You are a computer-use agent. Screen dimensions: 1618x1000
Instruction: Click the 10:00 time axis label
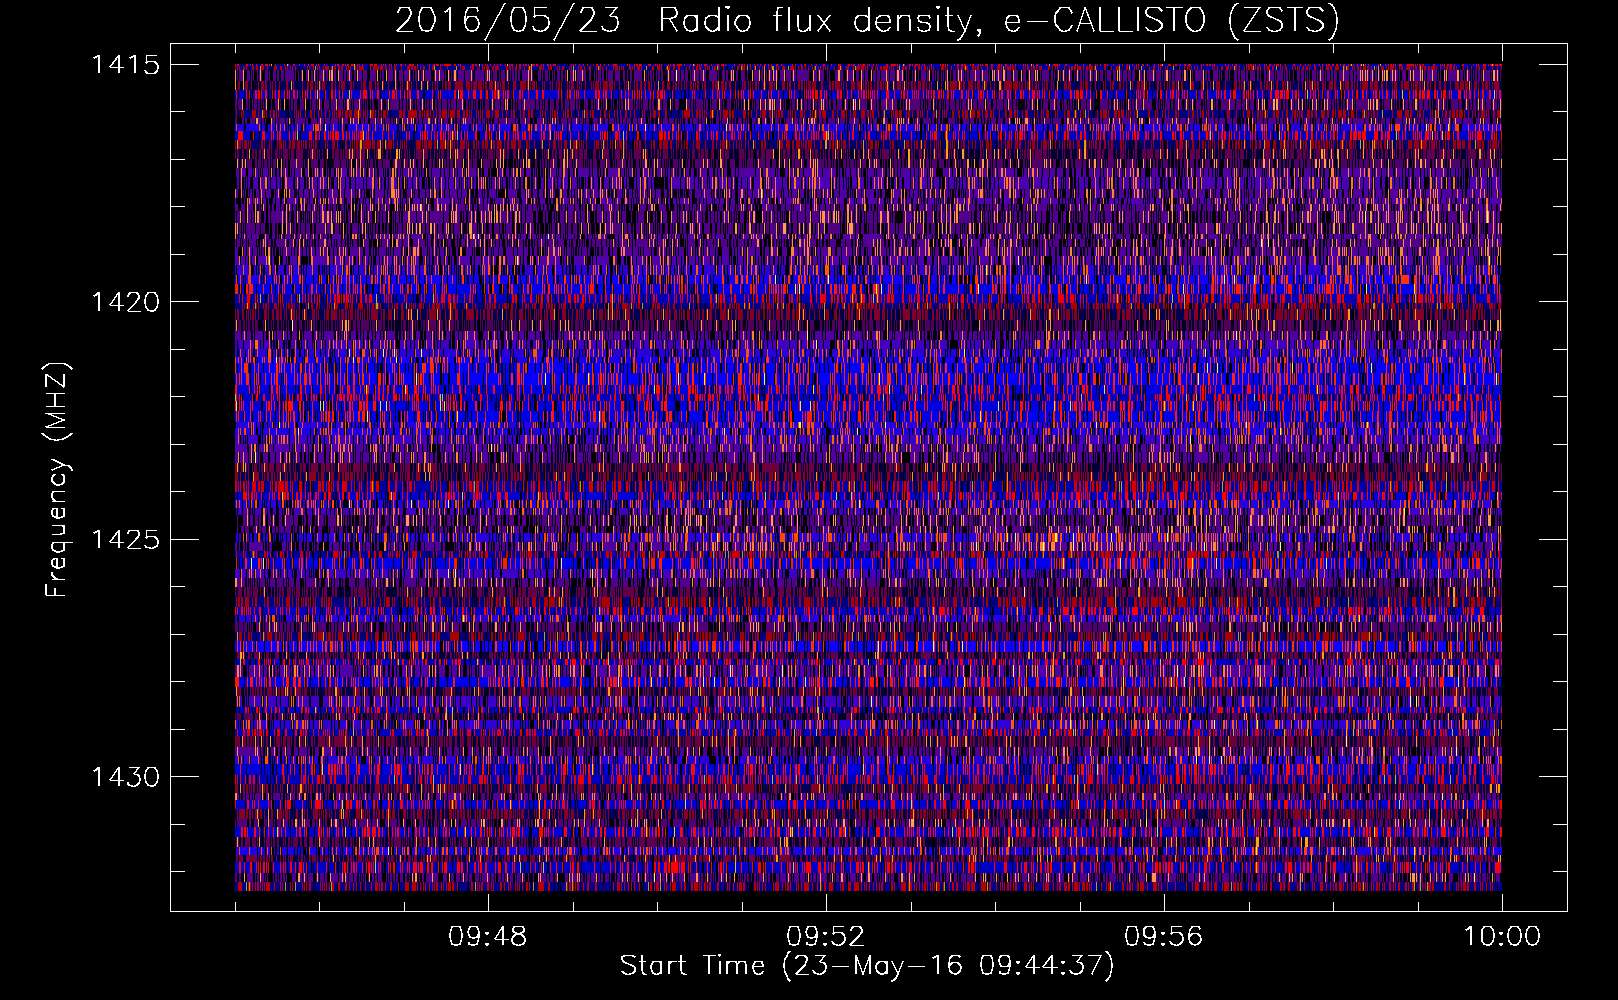click(1502, 937)
